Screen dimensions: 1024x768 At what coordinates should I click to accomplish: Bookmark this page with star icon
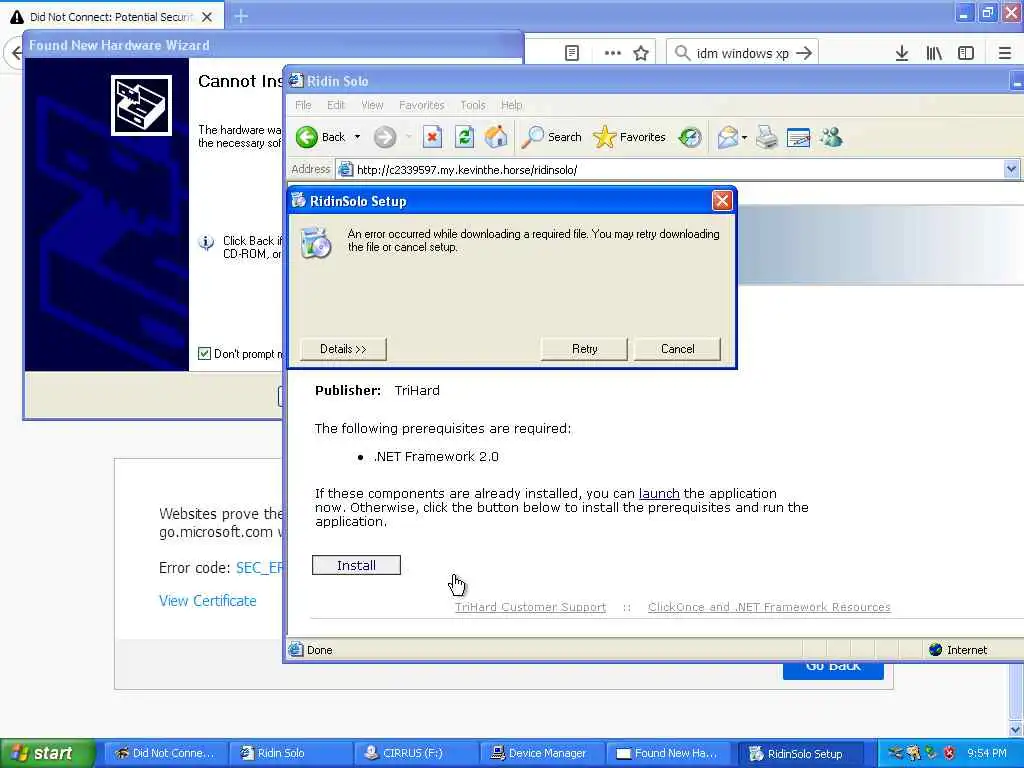click(641, 53)
